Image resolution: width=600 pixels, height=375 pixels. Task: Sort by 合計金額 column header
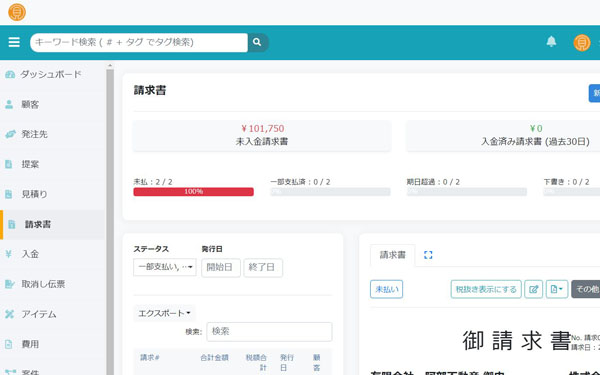214,357
